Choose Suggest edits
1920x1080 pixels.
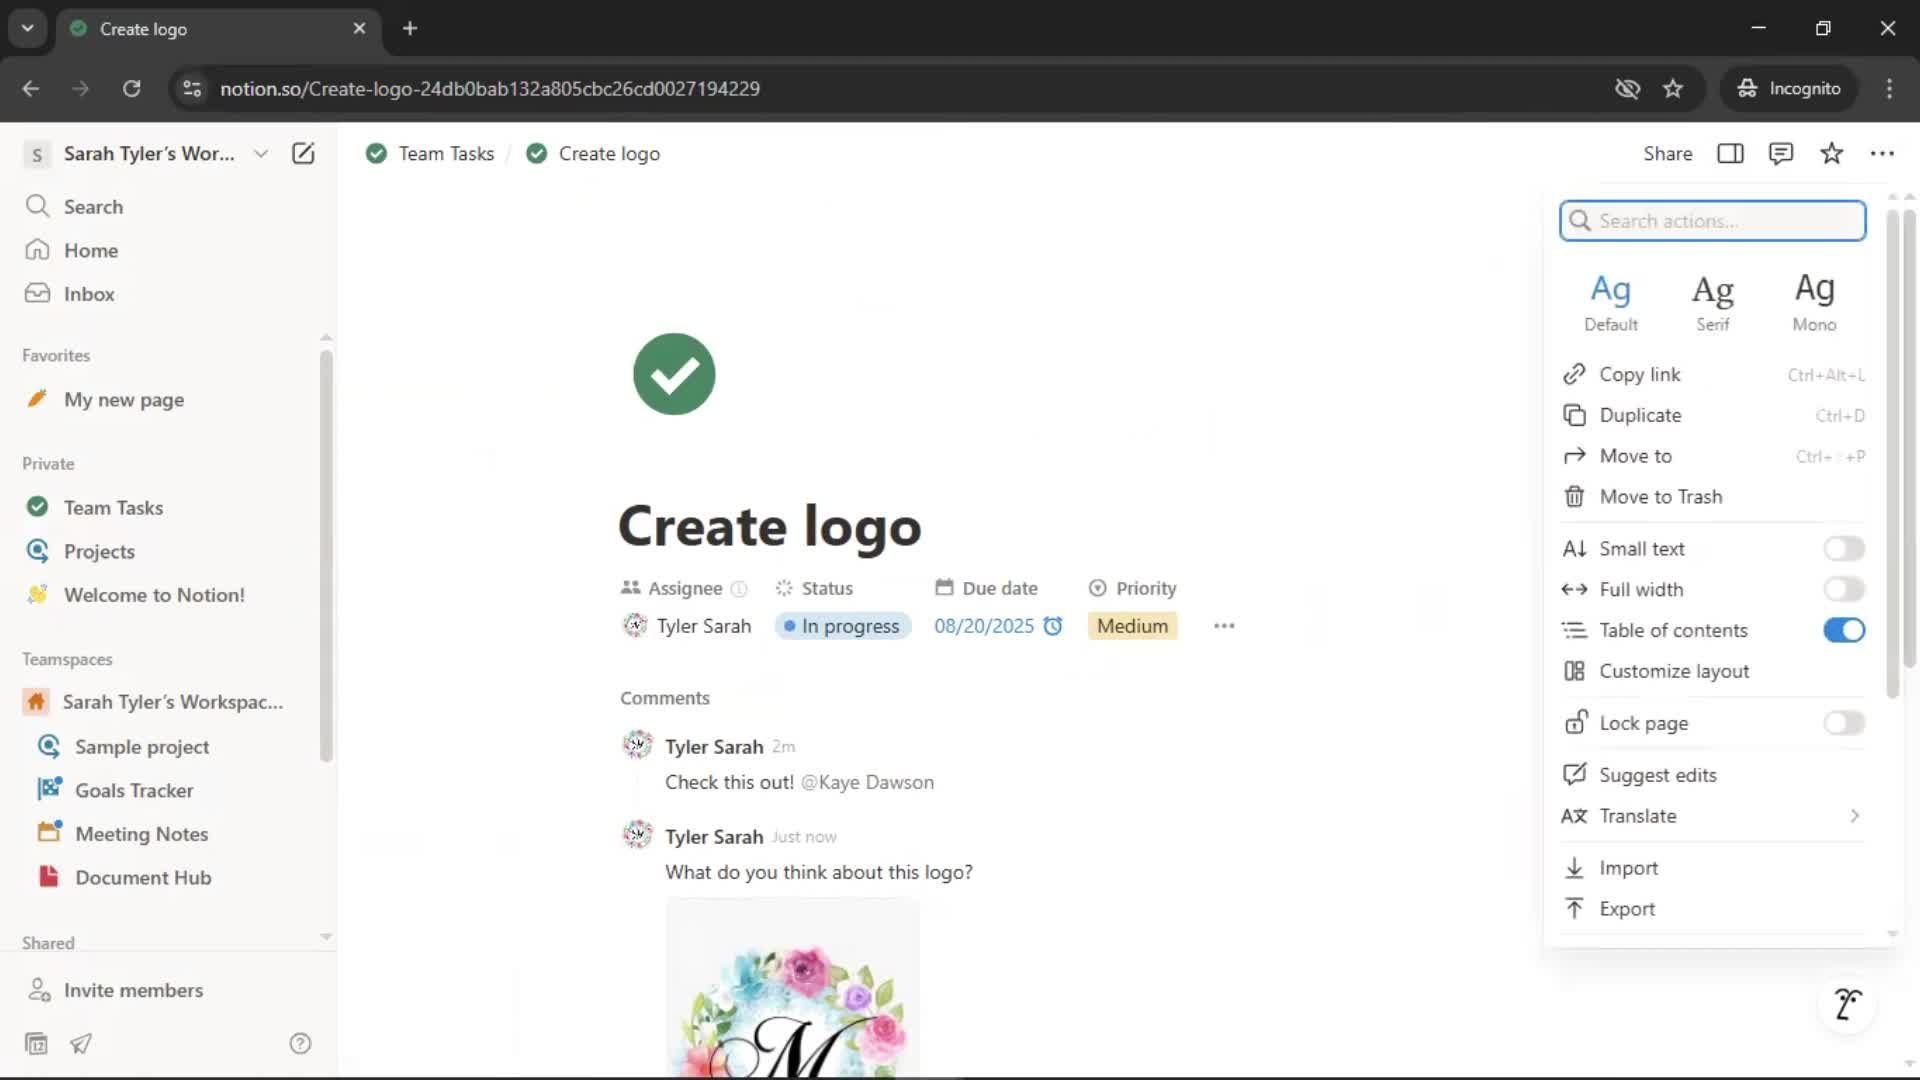point(1713,775)
